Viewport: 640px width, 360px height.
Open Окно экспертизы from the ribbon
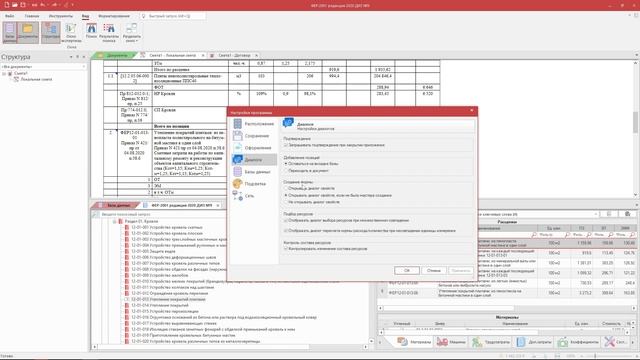pos(71,33)
